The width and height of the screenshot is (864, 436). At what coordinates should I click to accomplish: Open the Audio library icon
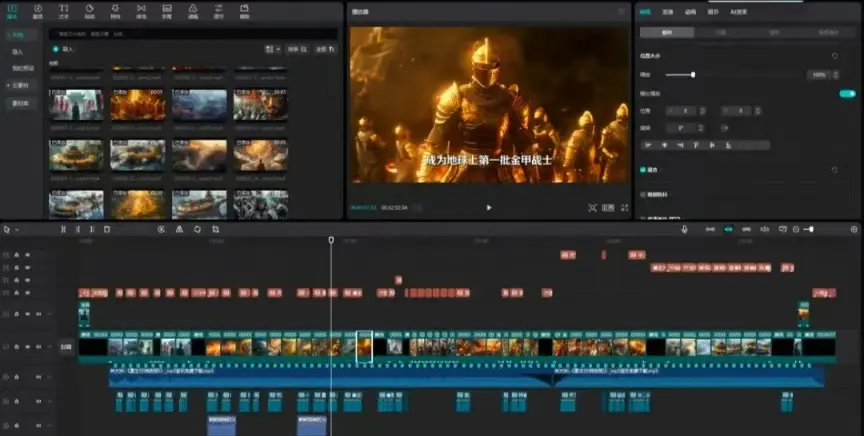tap(38, 11)
